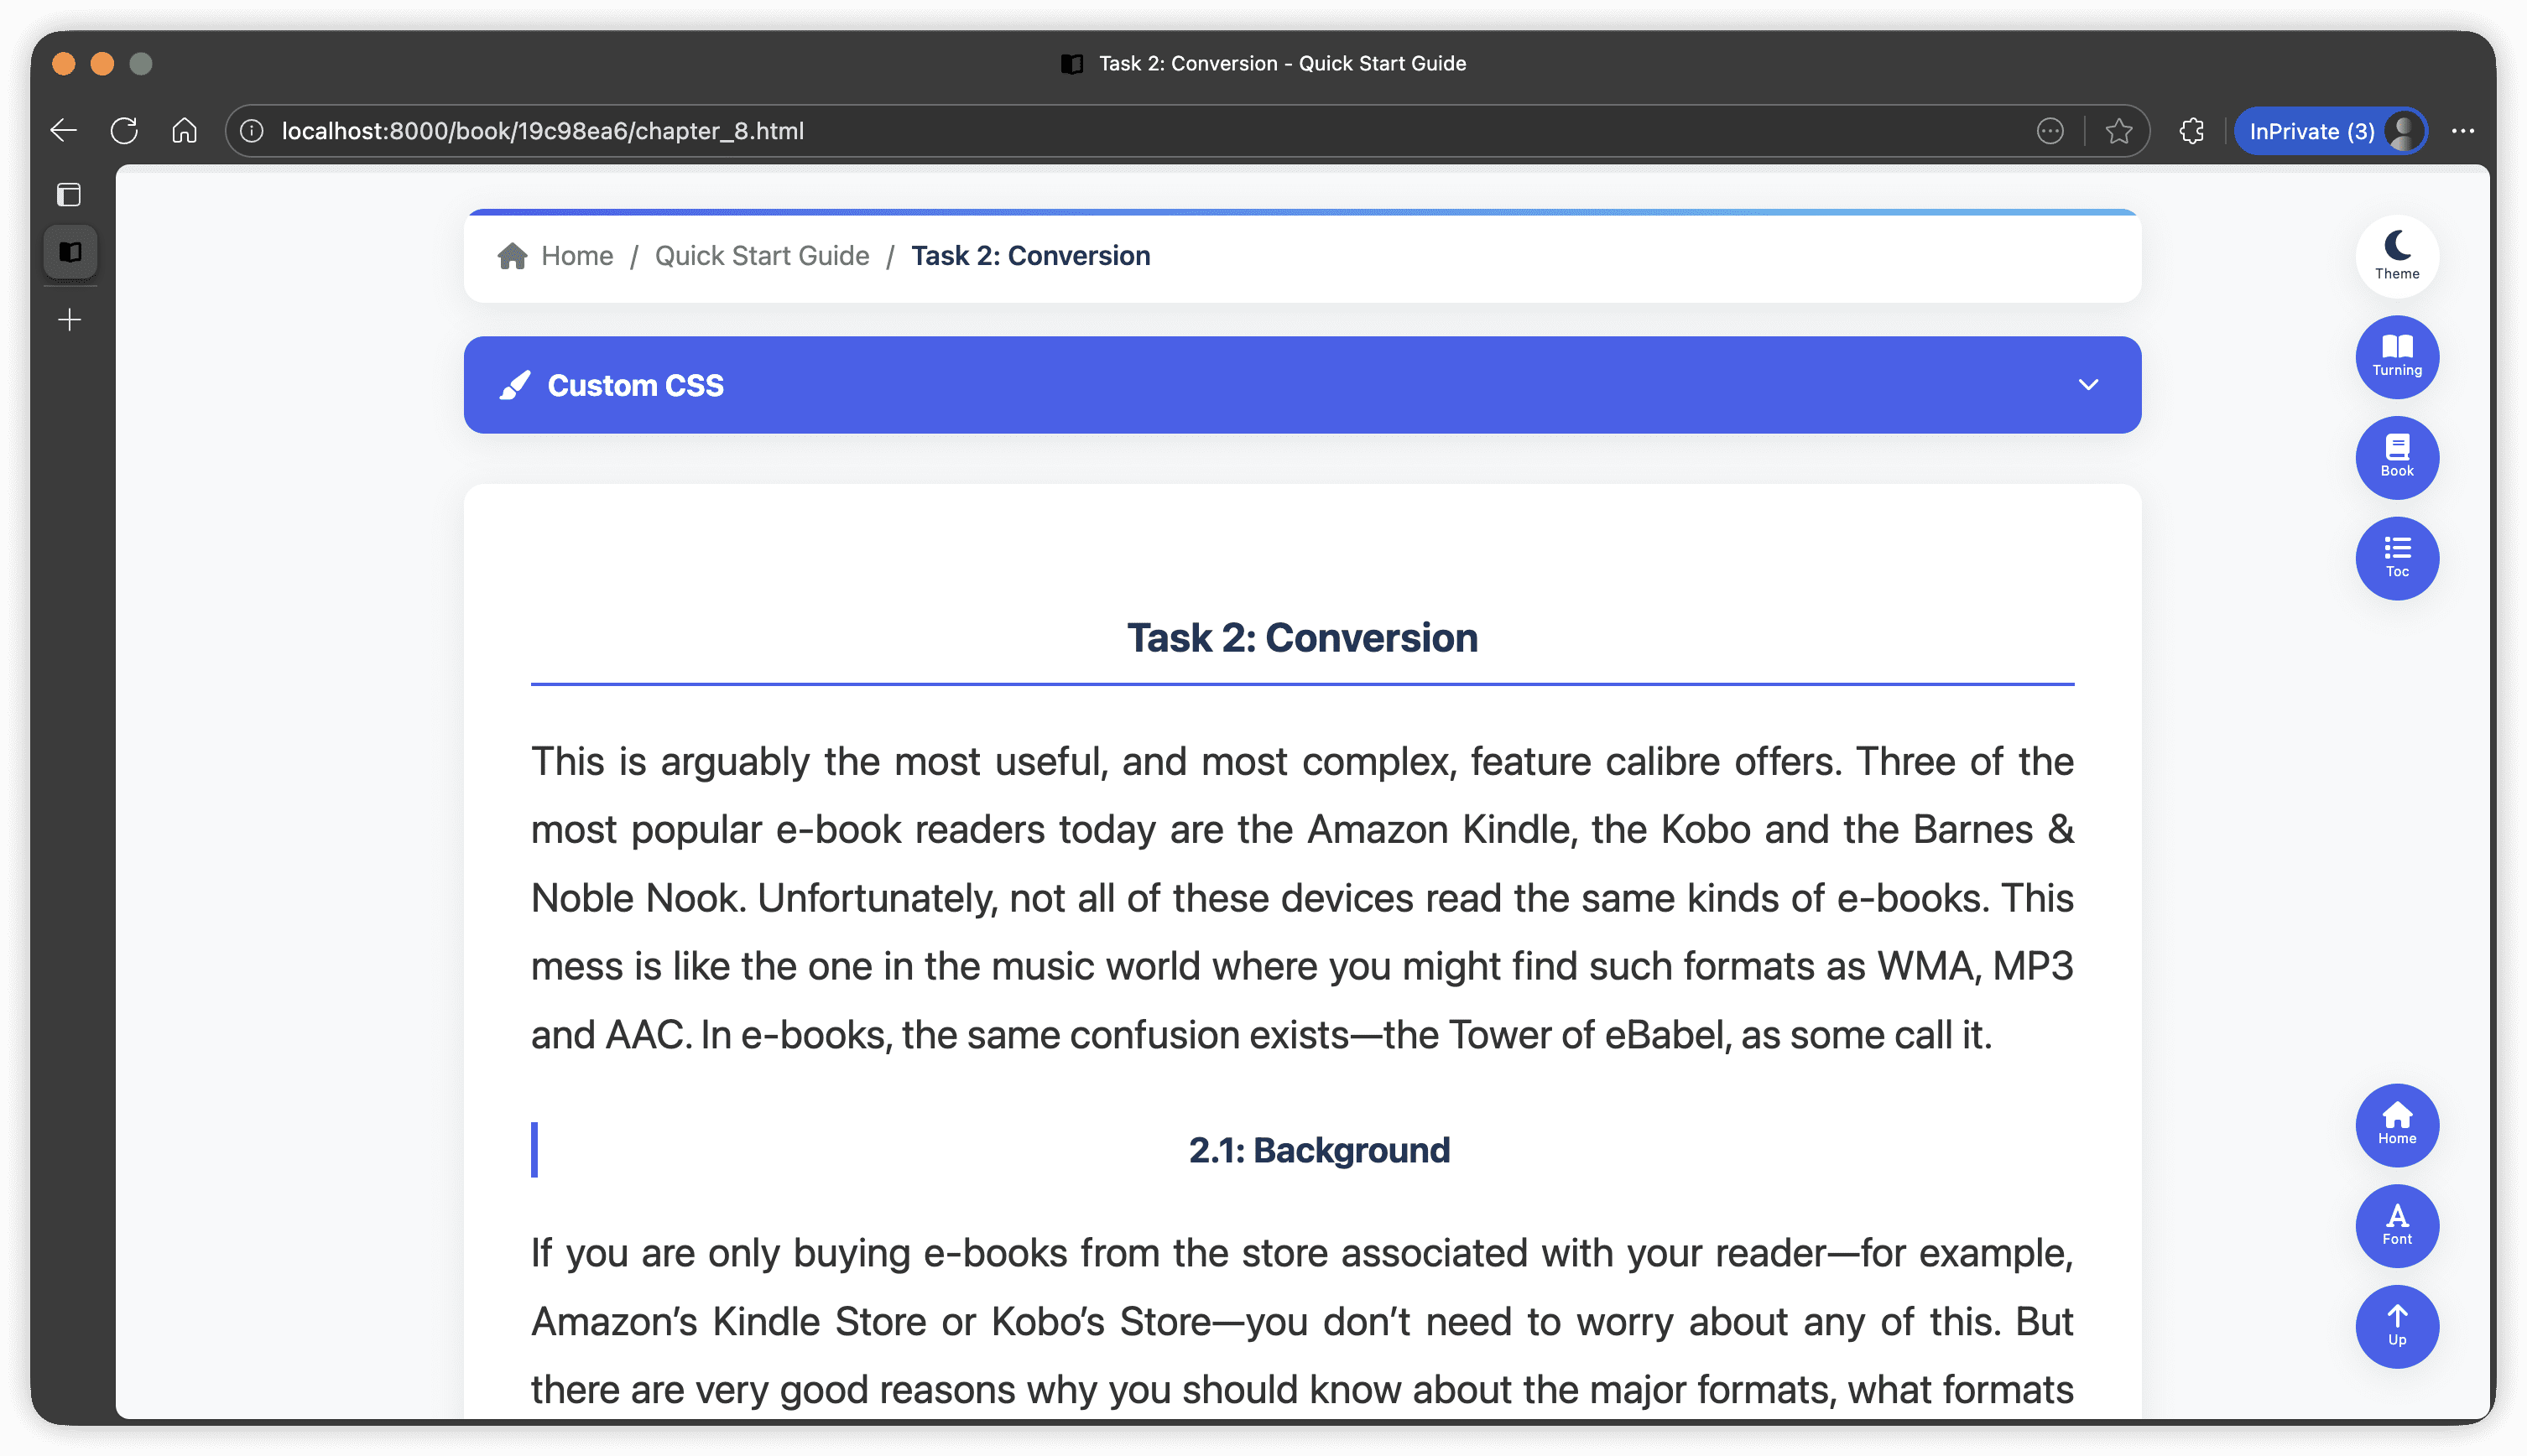The height and width of the screenshot is (1456, 2527).
Task: Navigate to Home breadcrumb link
Action: point(576,255)
